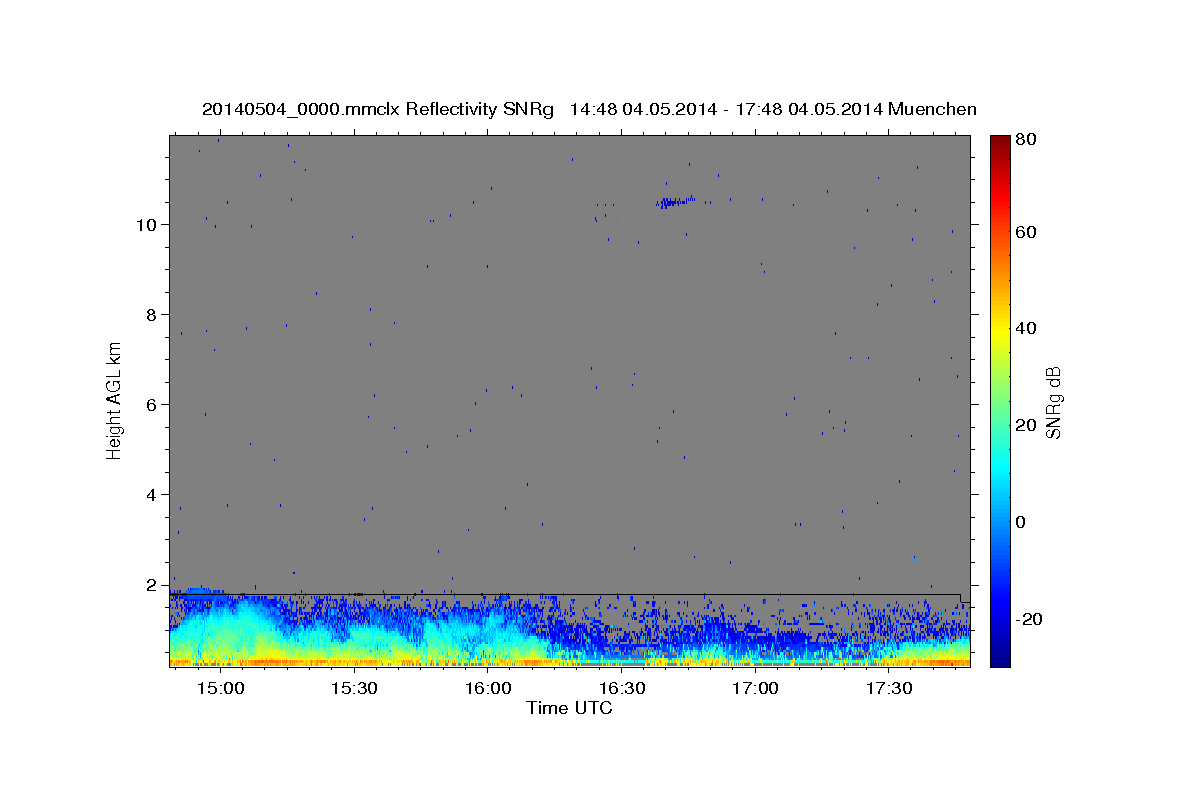The image size is (1200, 800).
Task: Click the height tick label 6
Action: [x=152, y=404]
